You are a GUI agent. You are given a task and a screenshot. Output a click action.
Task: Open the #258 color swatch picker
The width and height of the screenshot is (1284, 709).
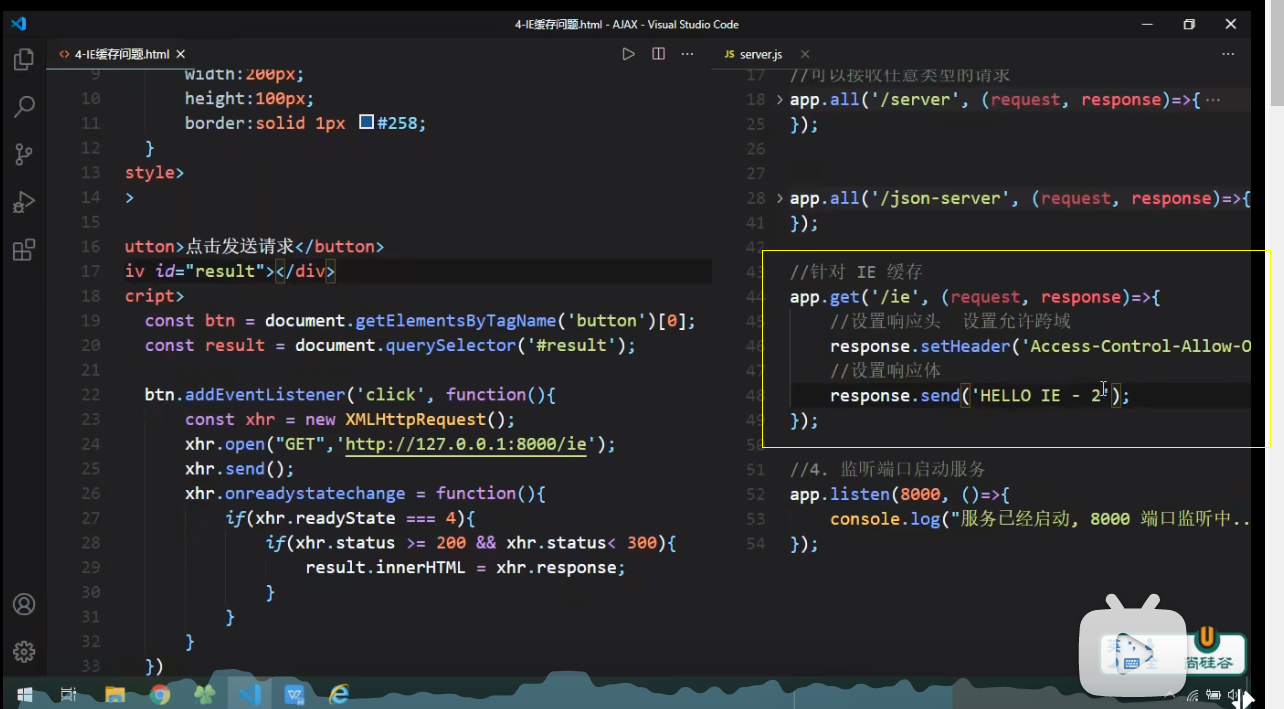coord(366,123)
